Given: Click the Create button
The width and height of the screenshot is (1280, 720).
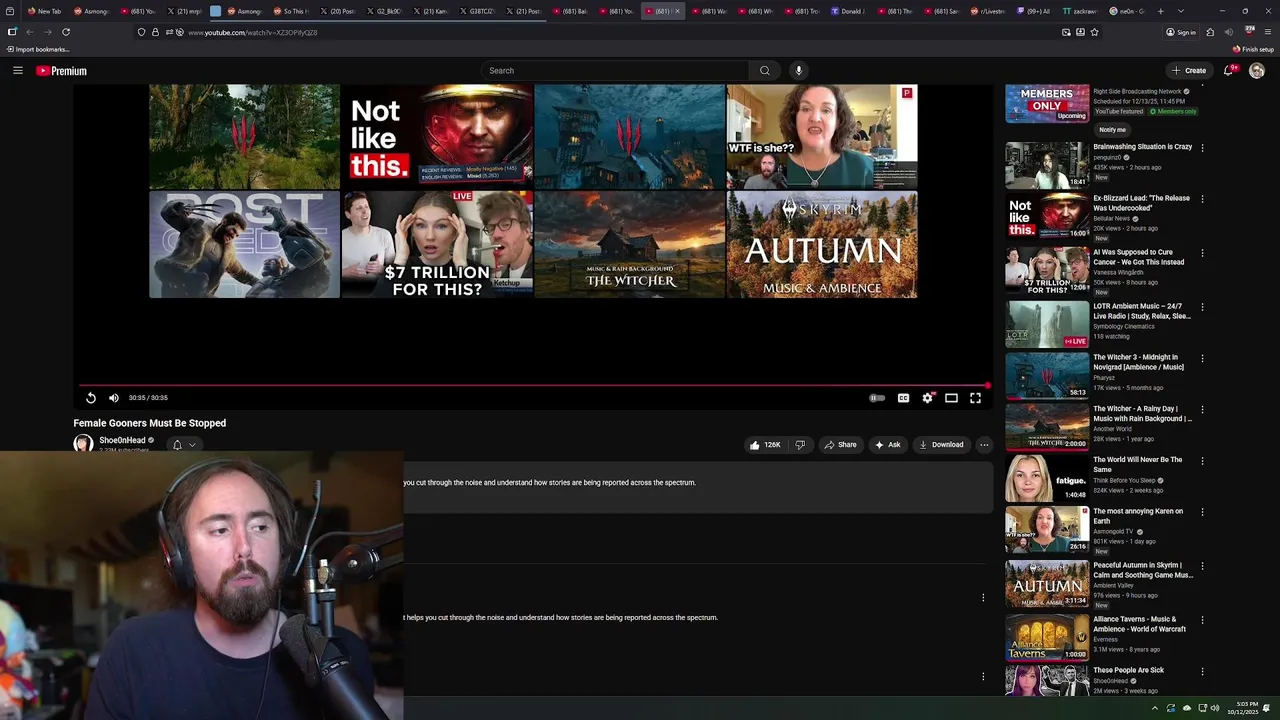Looking at the screenshot, I should pyautogui.click(x=1189, y=70).
